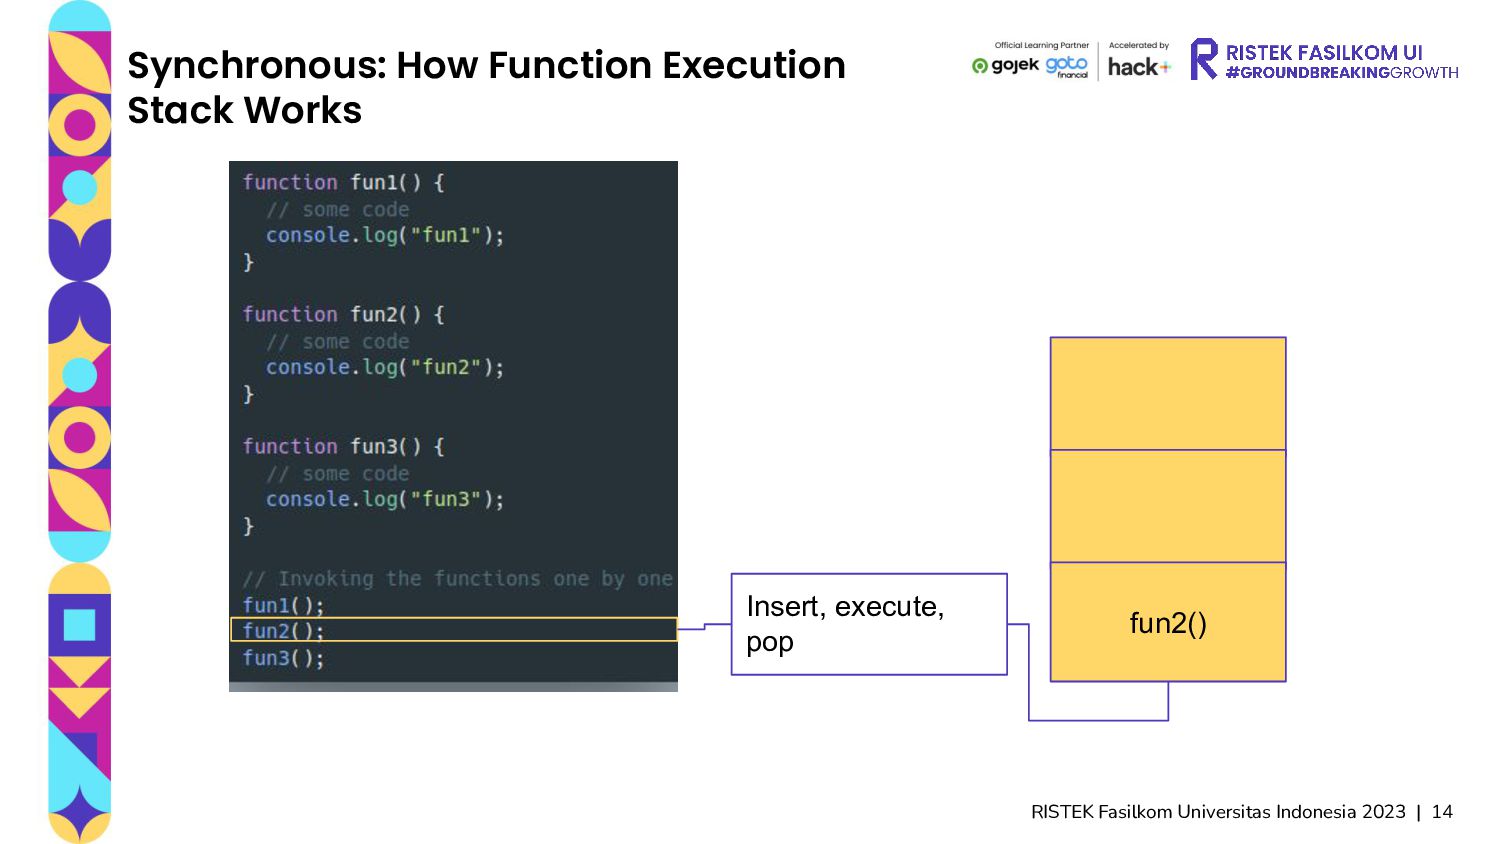
Task: Click the 'Accelerated by' label
Action: click(x=1138, y=45)
